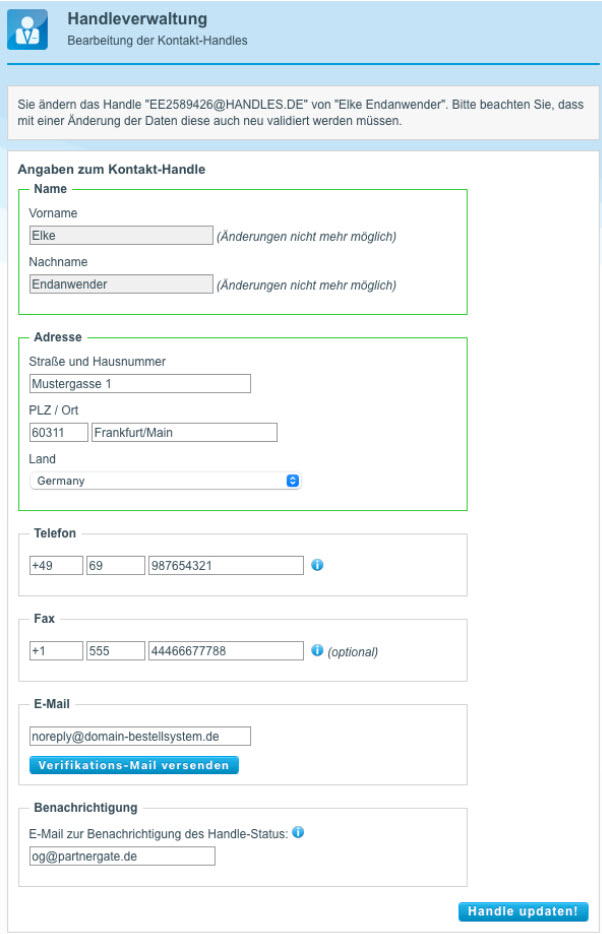Select the Telefon area code field
Screen dimensions: 602x934
pos(115,566)
